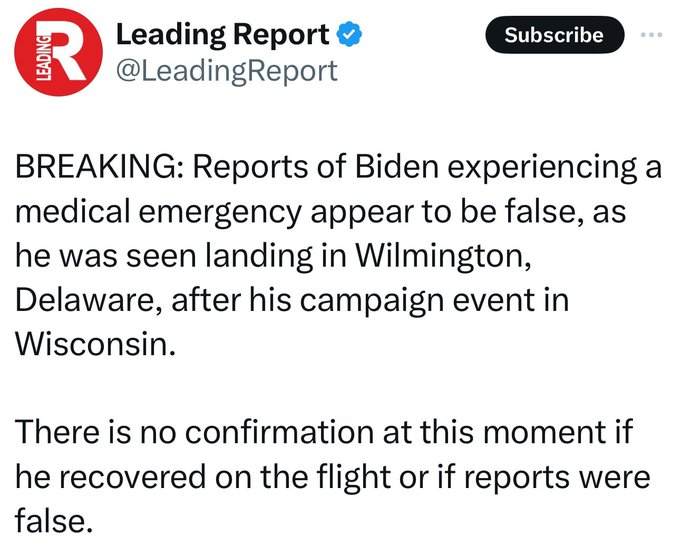This screenshot has height=556, width=680.
Task: Click the final word false at post end
Action: [x=53, y=520]
